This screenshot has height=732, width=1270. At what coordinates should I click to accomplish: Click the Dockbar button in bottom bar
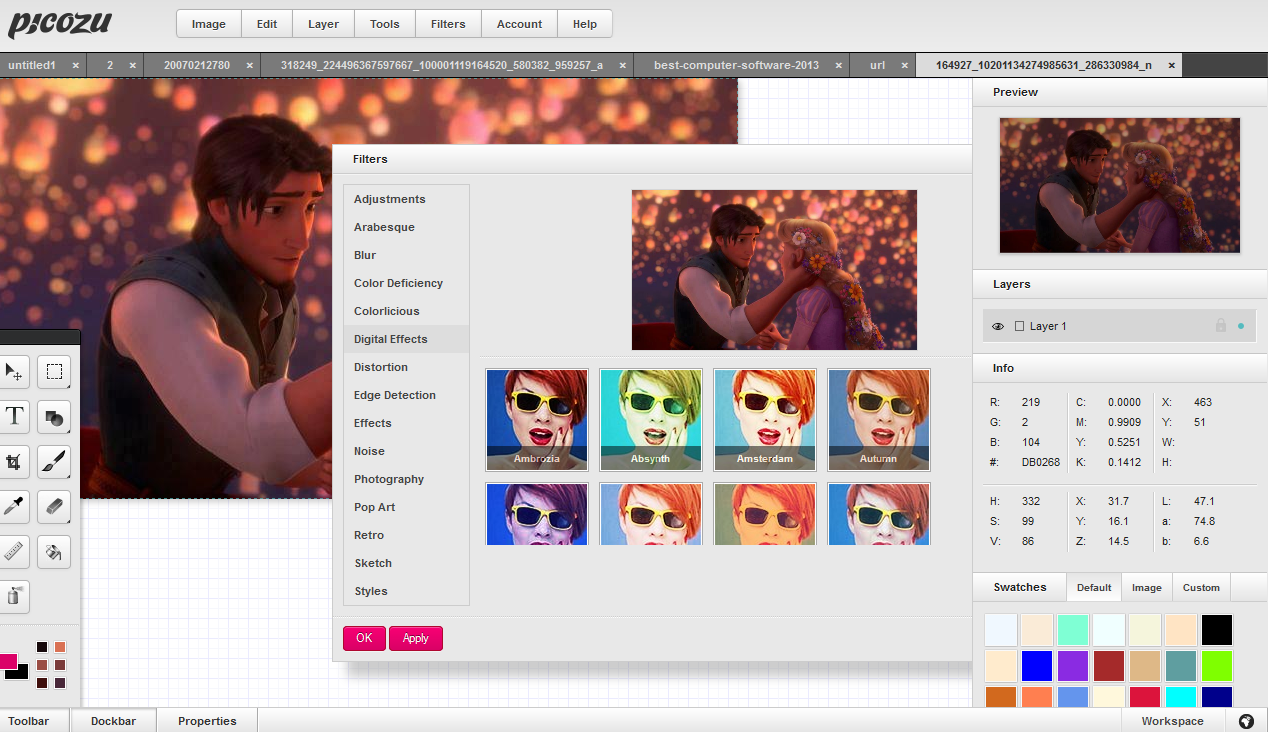pos(113,721)
